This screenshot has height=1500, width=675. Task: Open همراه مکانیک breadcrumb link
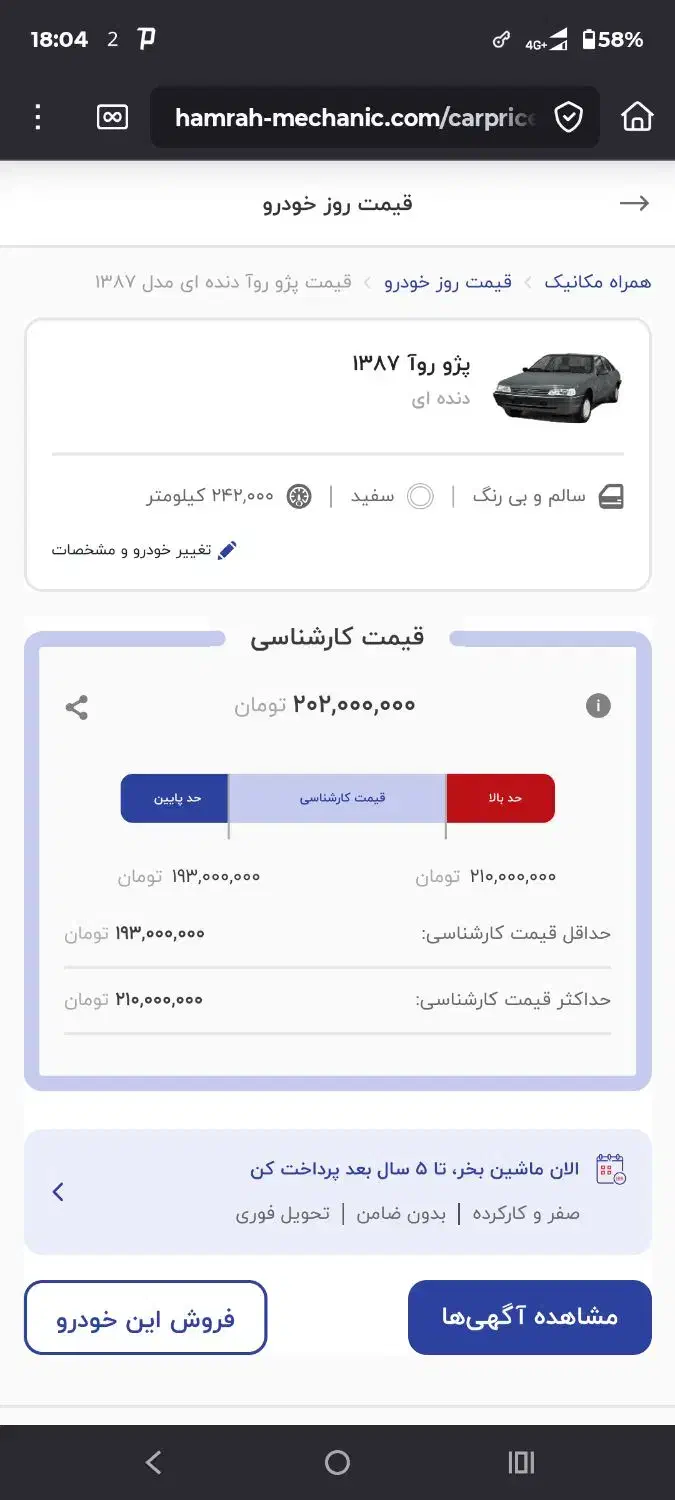click(597, 282)
